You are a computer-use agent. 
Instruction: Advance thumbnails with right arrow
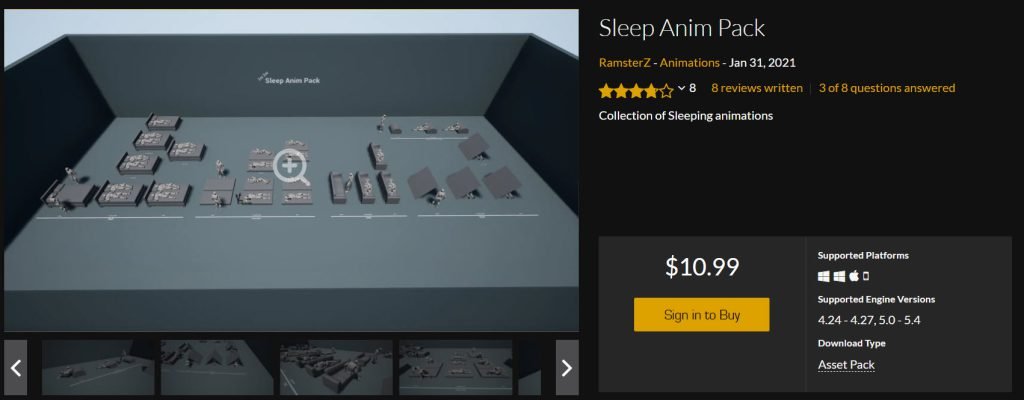(567, 367)
